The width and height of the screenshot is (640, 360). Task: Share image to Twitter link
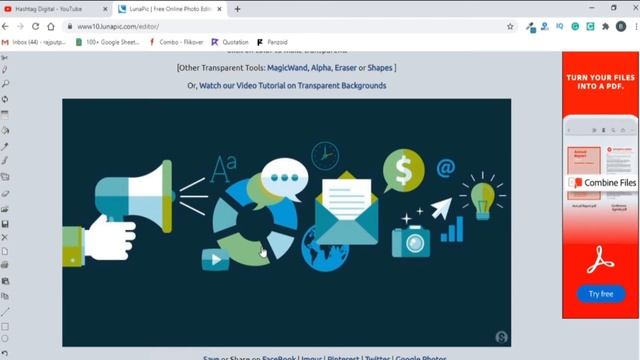coord(378,358)
